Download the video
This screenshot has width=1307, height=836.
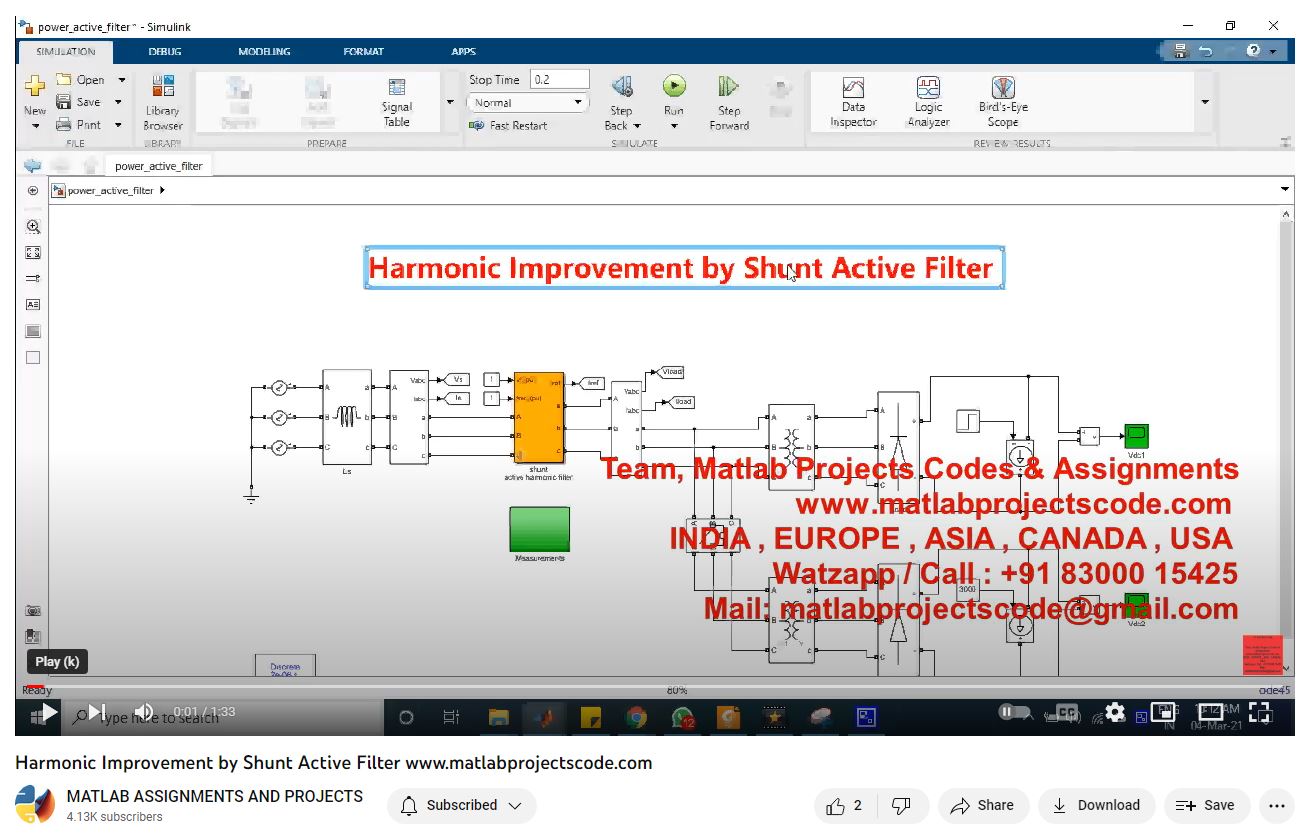coord(1096,806)
